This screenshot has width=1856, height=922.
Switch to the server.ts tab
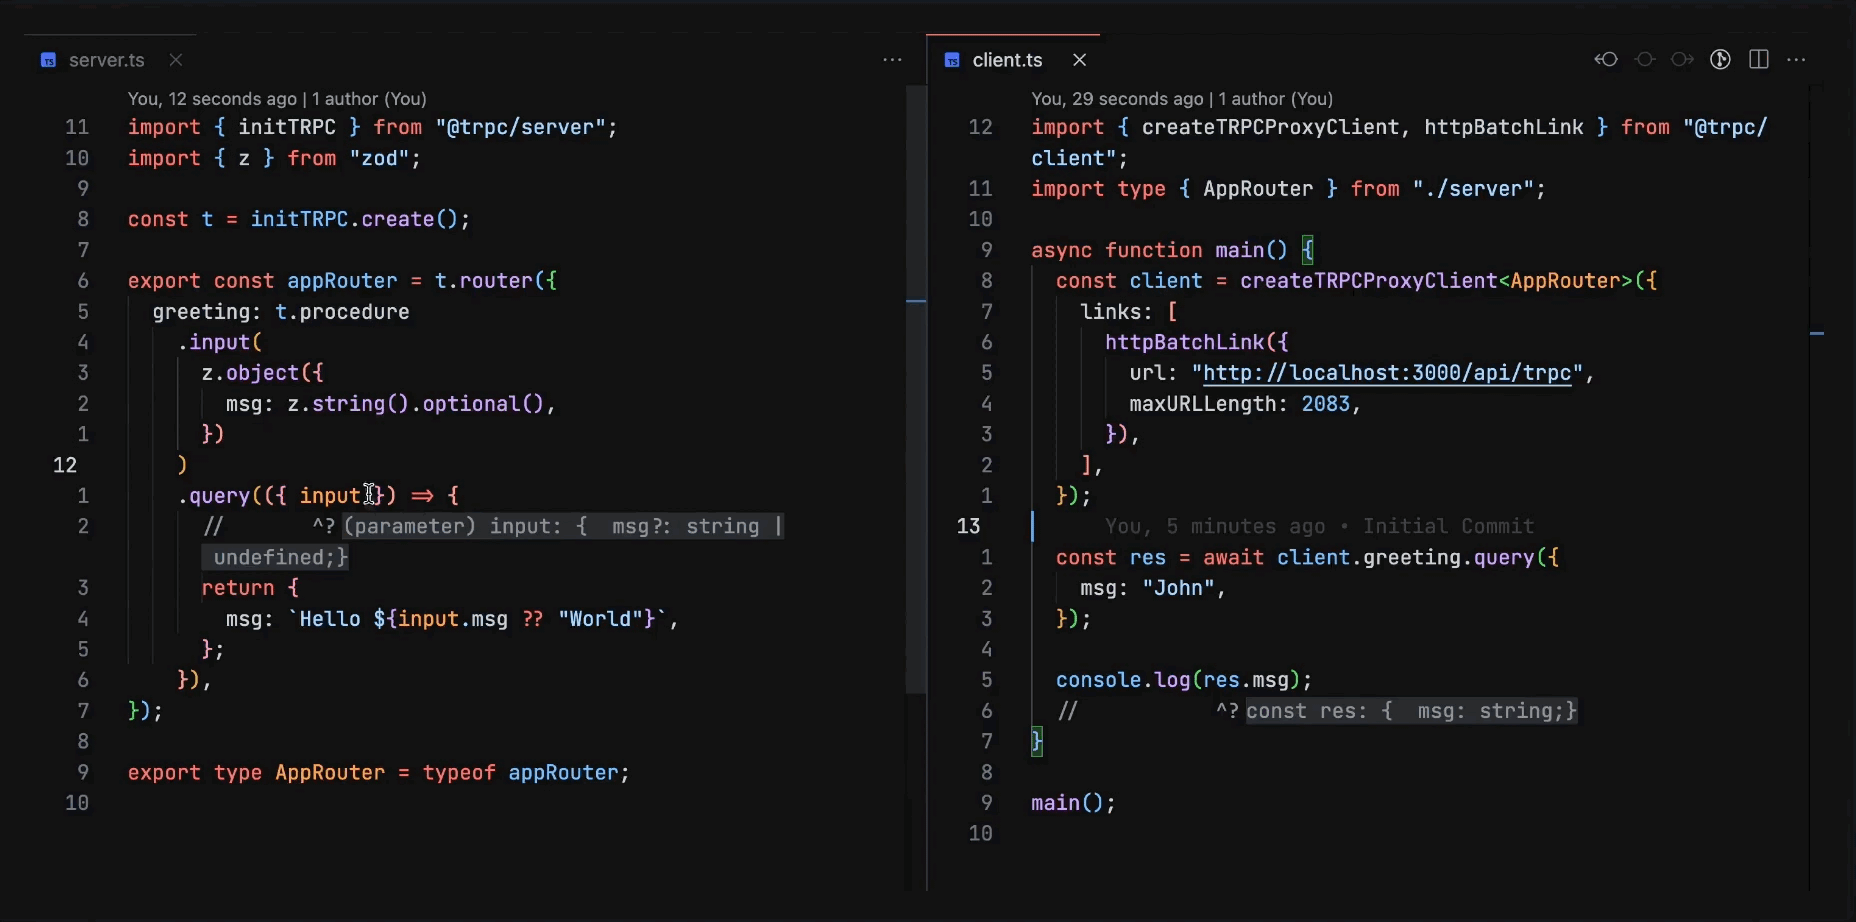(x=106, y=60)
